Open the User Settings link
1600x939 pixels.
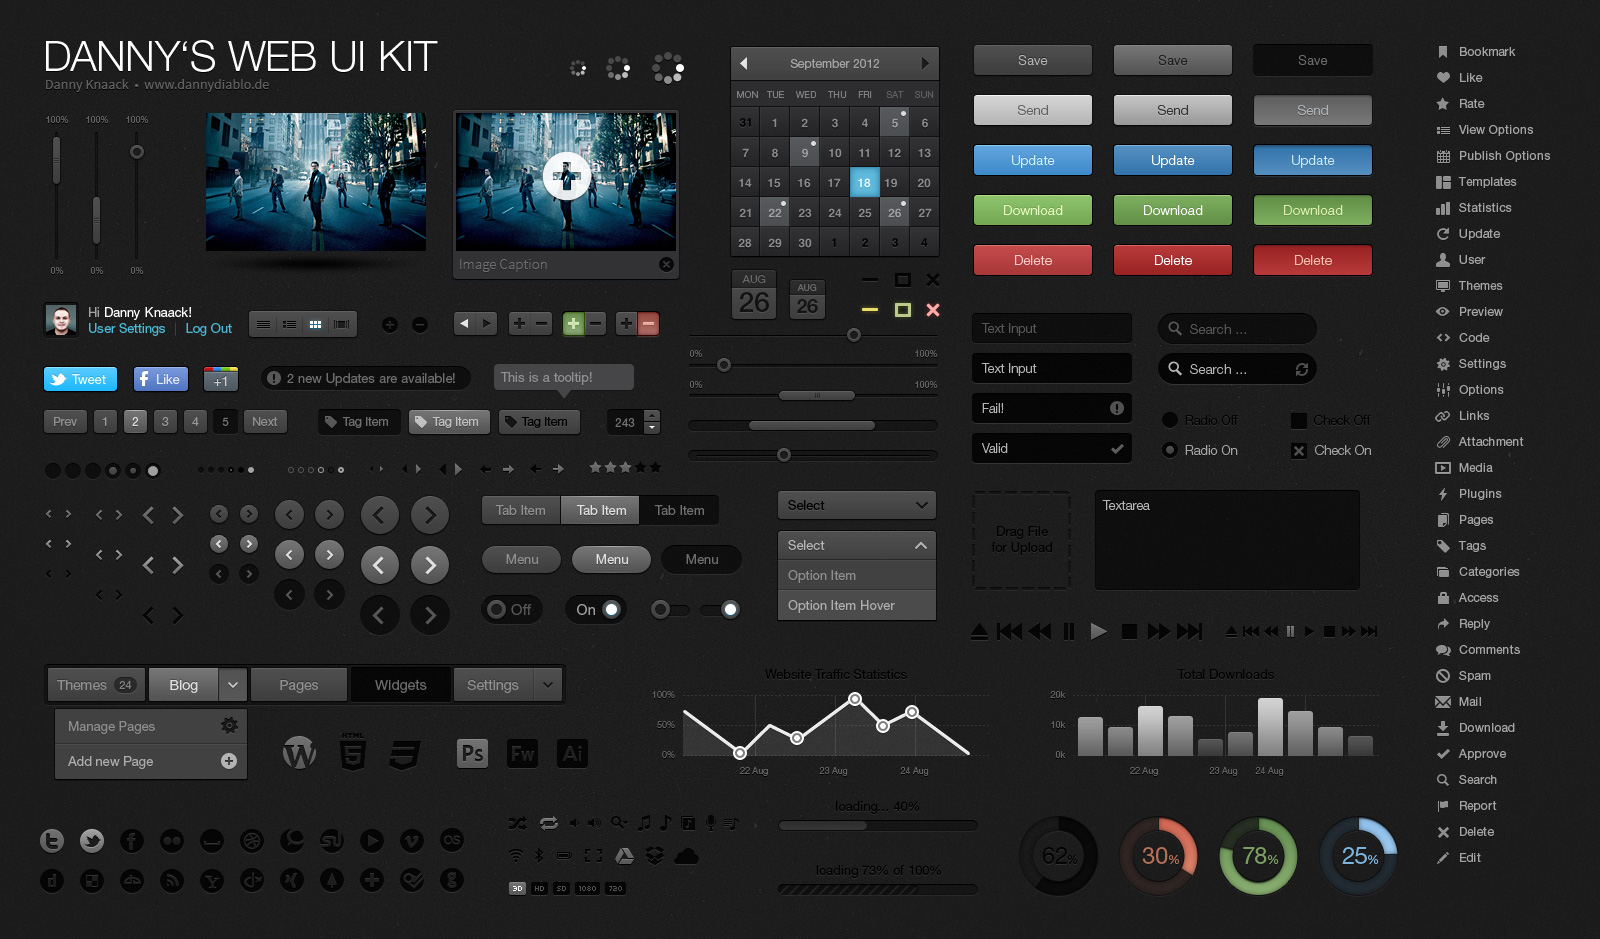point(126,329)
